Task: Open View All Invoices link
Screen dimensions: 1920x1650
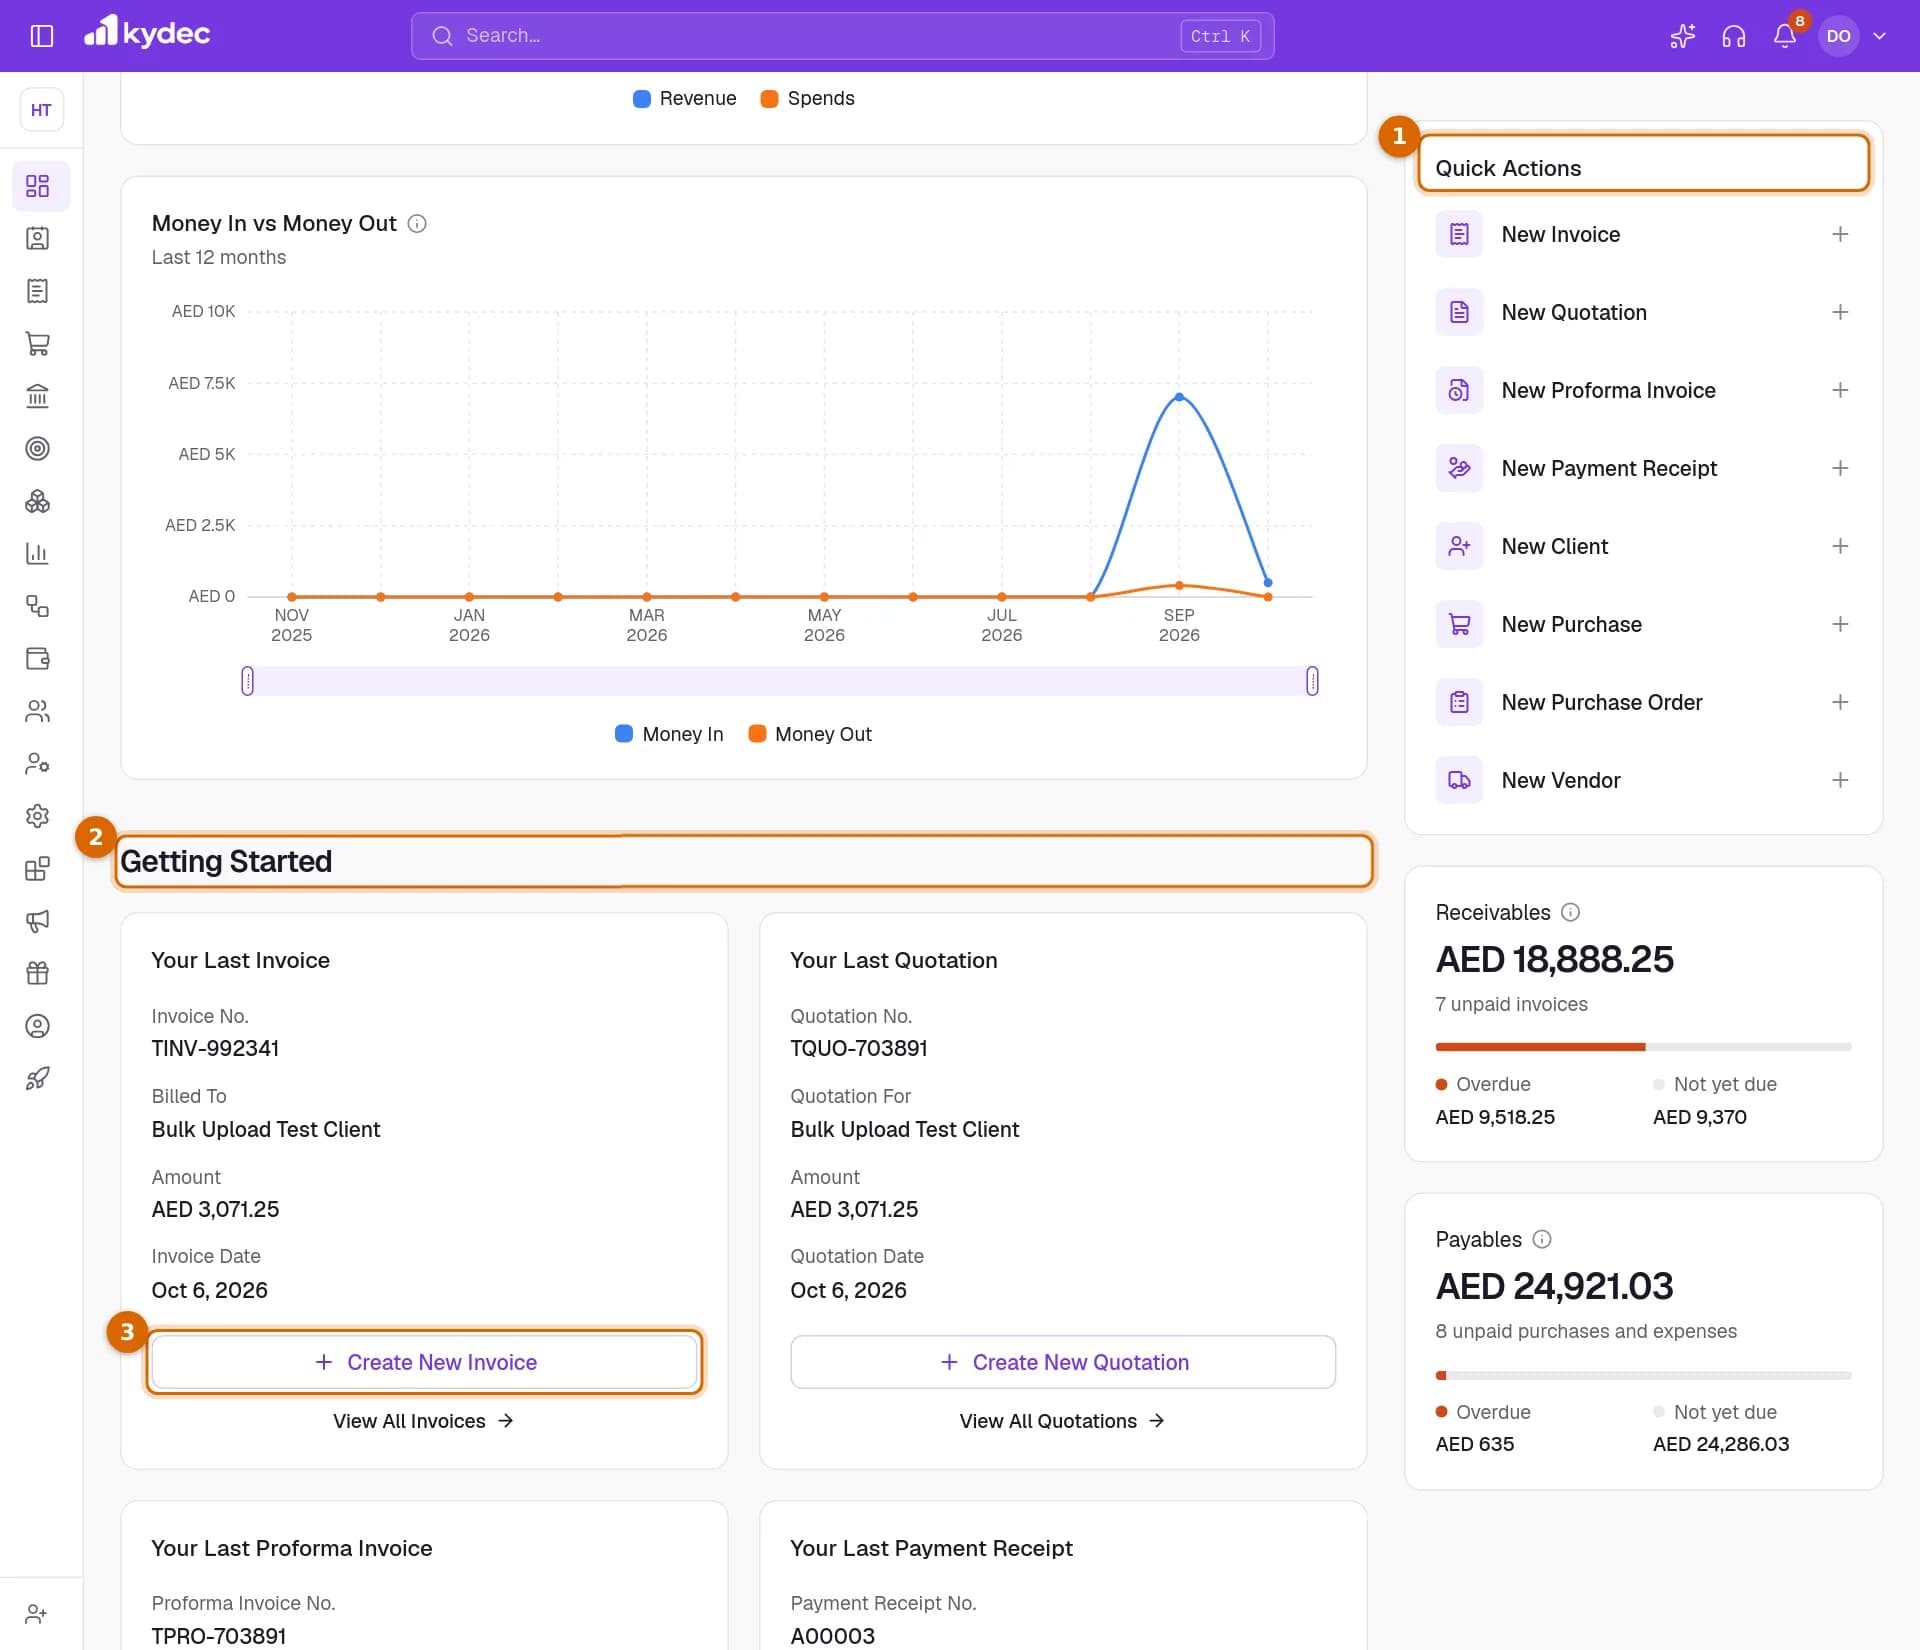Action: pyautogui.click(x=423, y=1421)
